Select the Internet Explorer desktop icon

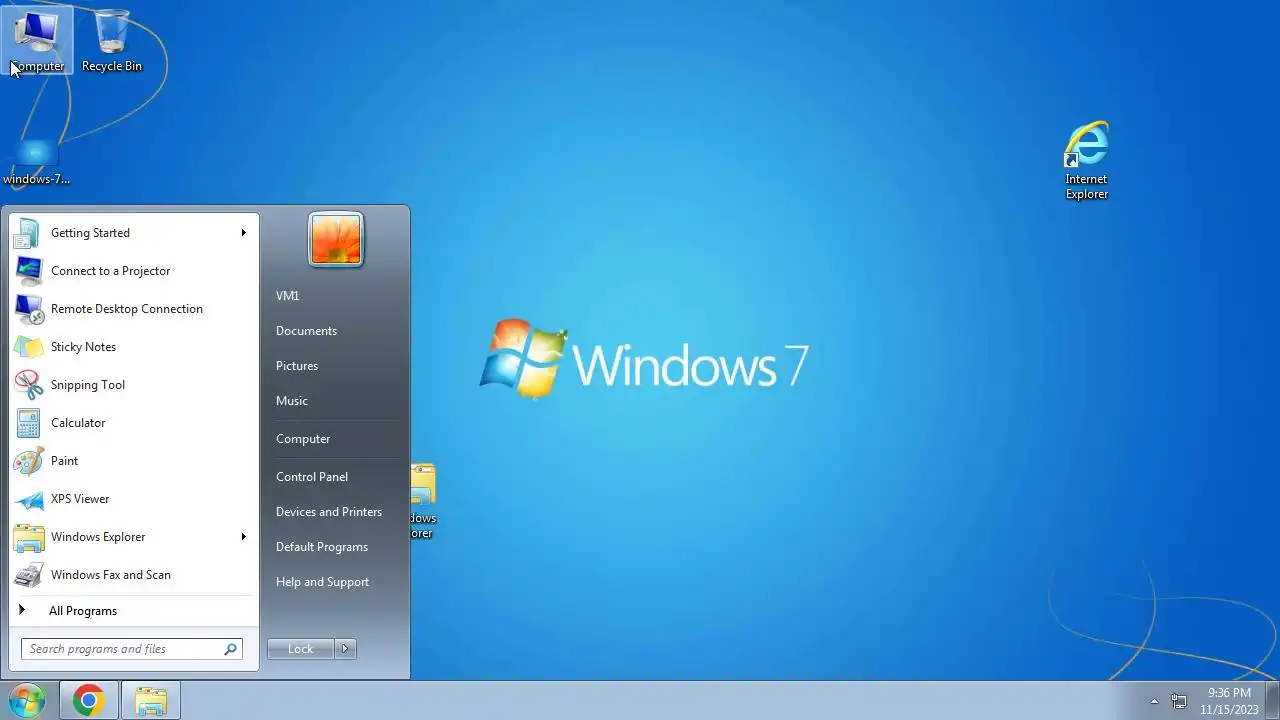1086,160
